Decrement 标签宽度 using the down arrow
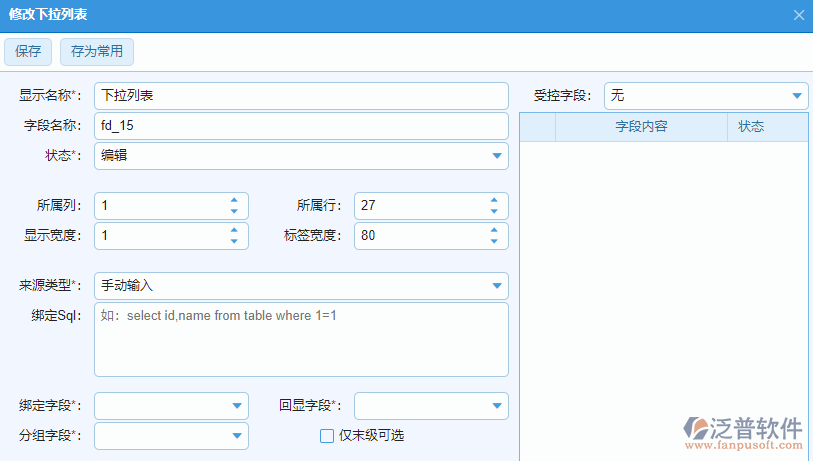This screenshot has height=461, width=813. [494, 241]
